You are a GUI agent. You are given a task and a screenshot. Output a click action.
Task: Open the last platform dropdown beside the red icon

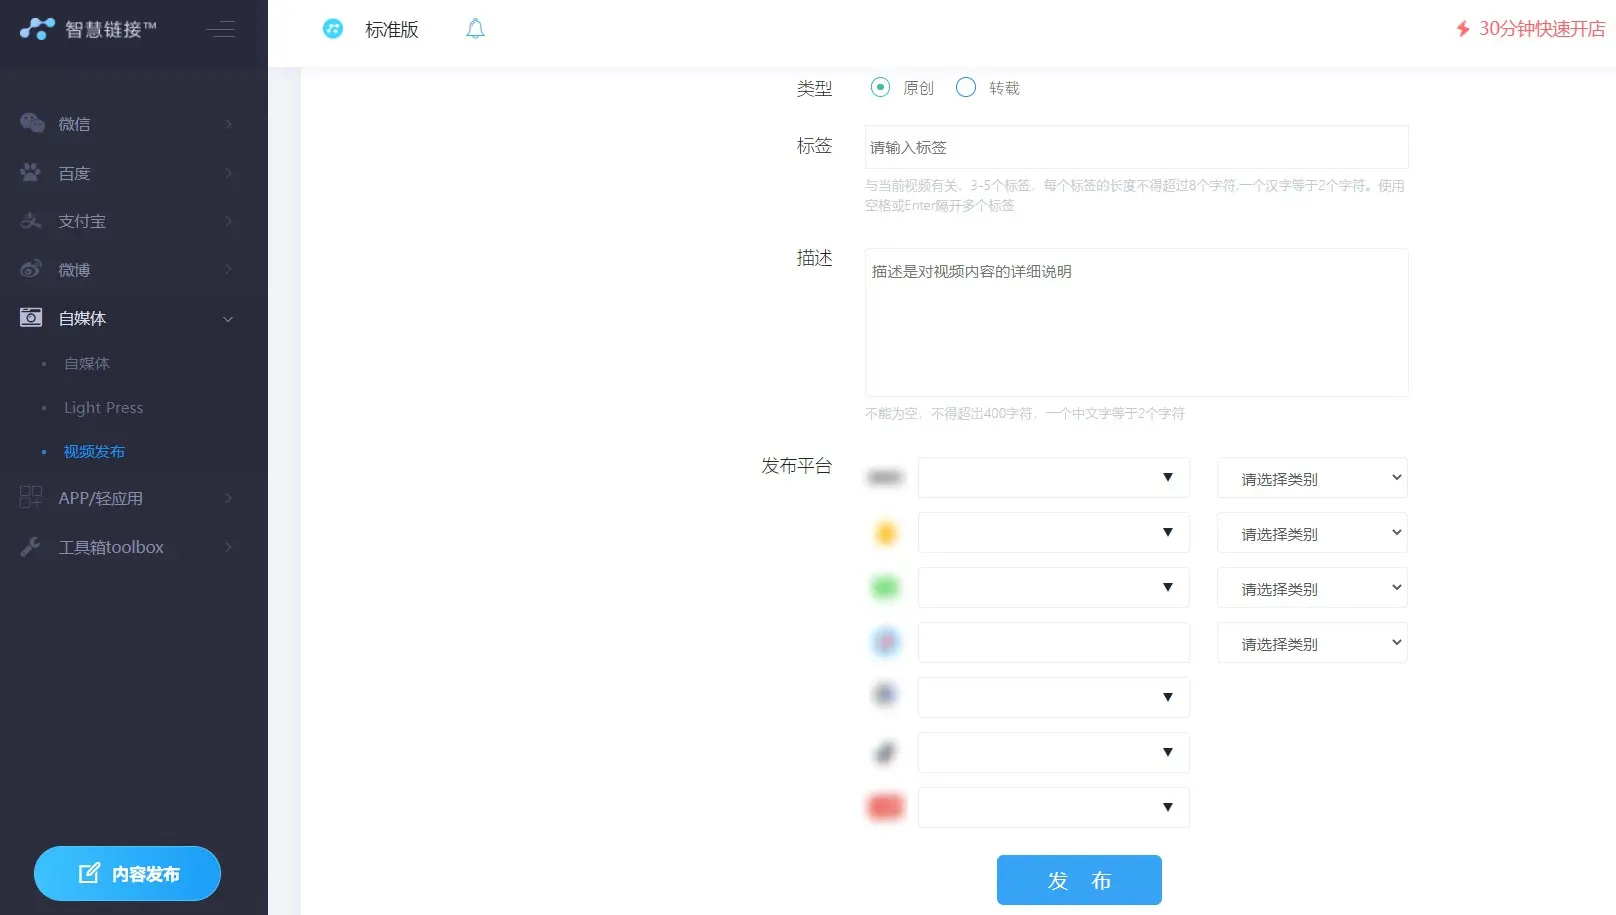point(1053,808)
